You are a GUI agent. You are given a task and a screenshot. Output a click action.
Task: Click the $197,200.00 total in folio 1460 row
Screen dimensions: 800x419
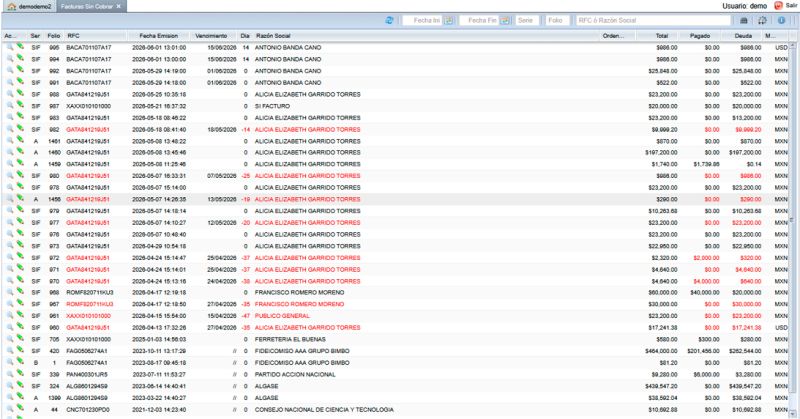coord(661,153)
